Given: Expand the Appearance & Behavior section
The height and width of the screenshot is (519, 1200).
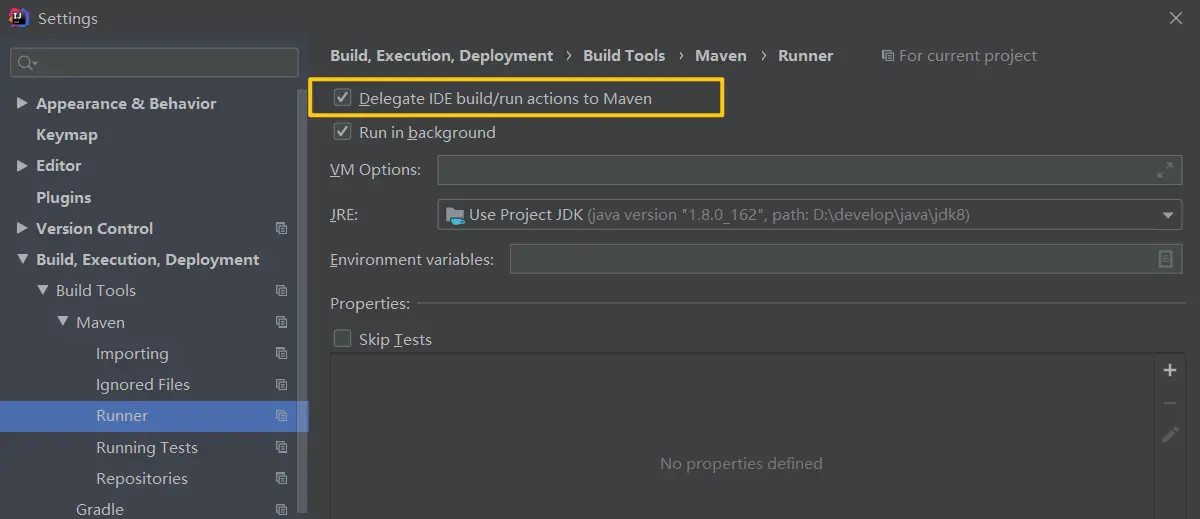Looking at the screenshot, I should 22,103.
